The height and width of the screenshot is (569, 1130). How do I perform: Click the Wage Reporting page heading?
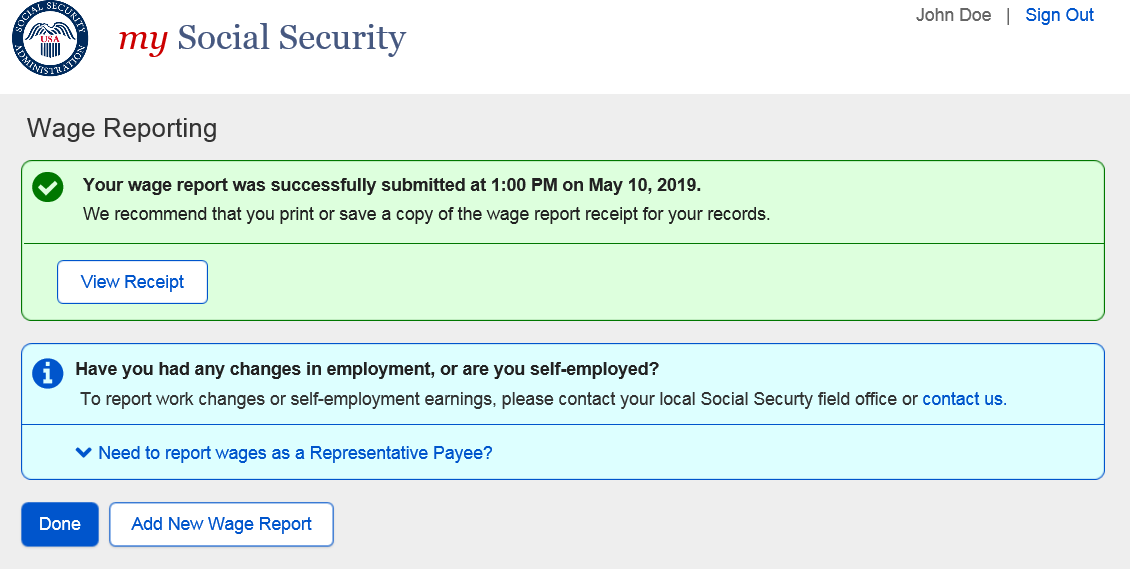122,128
